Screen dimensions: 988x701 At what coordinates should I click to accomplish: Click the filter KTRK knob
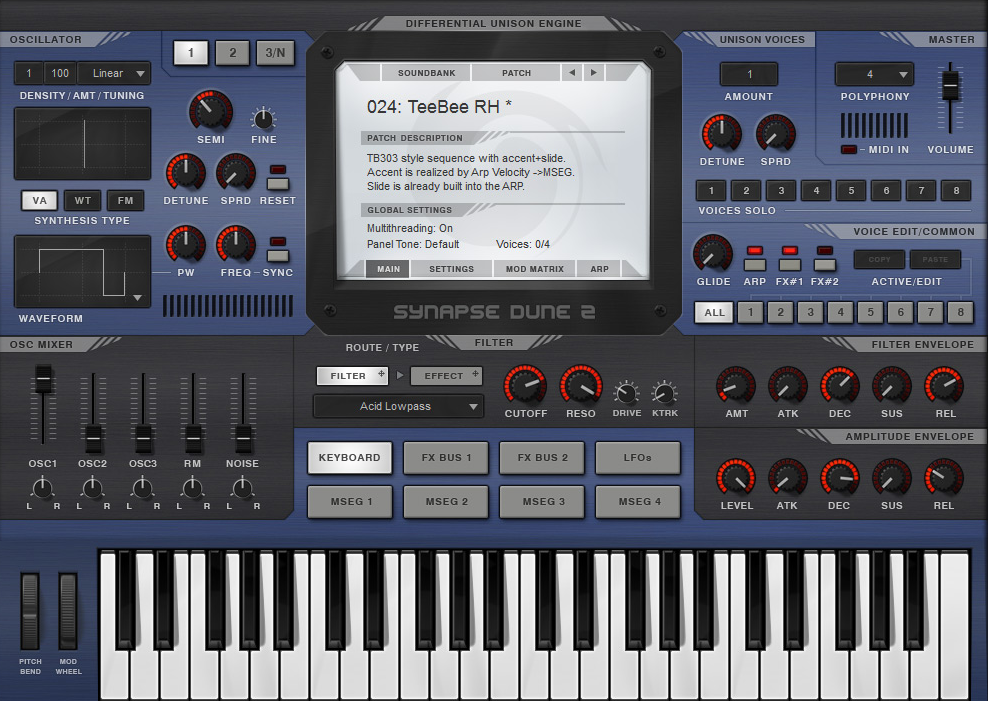click(x=664, y=393)
